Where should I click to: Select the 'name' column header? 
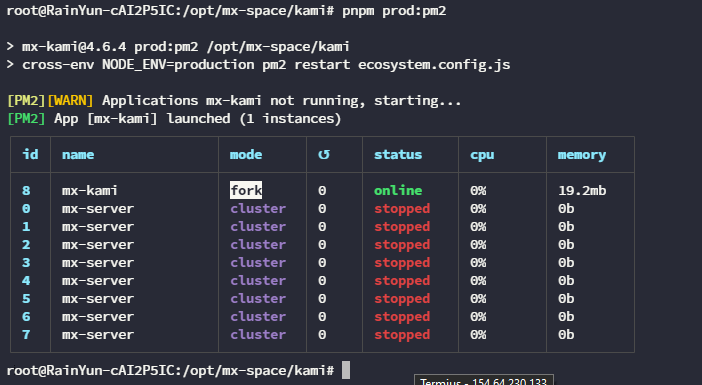tap(78, 155)
